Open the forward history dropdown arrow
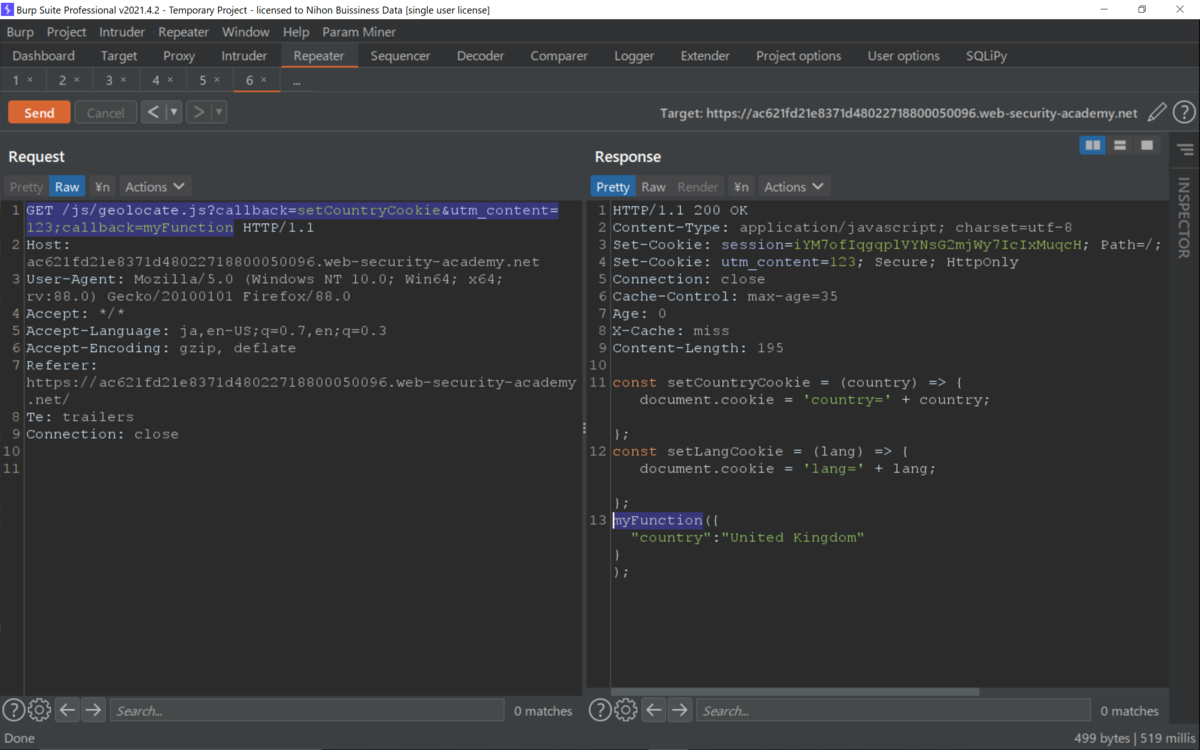The image size is (1200, 750). (x=219, y=112)
